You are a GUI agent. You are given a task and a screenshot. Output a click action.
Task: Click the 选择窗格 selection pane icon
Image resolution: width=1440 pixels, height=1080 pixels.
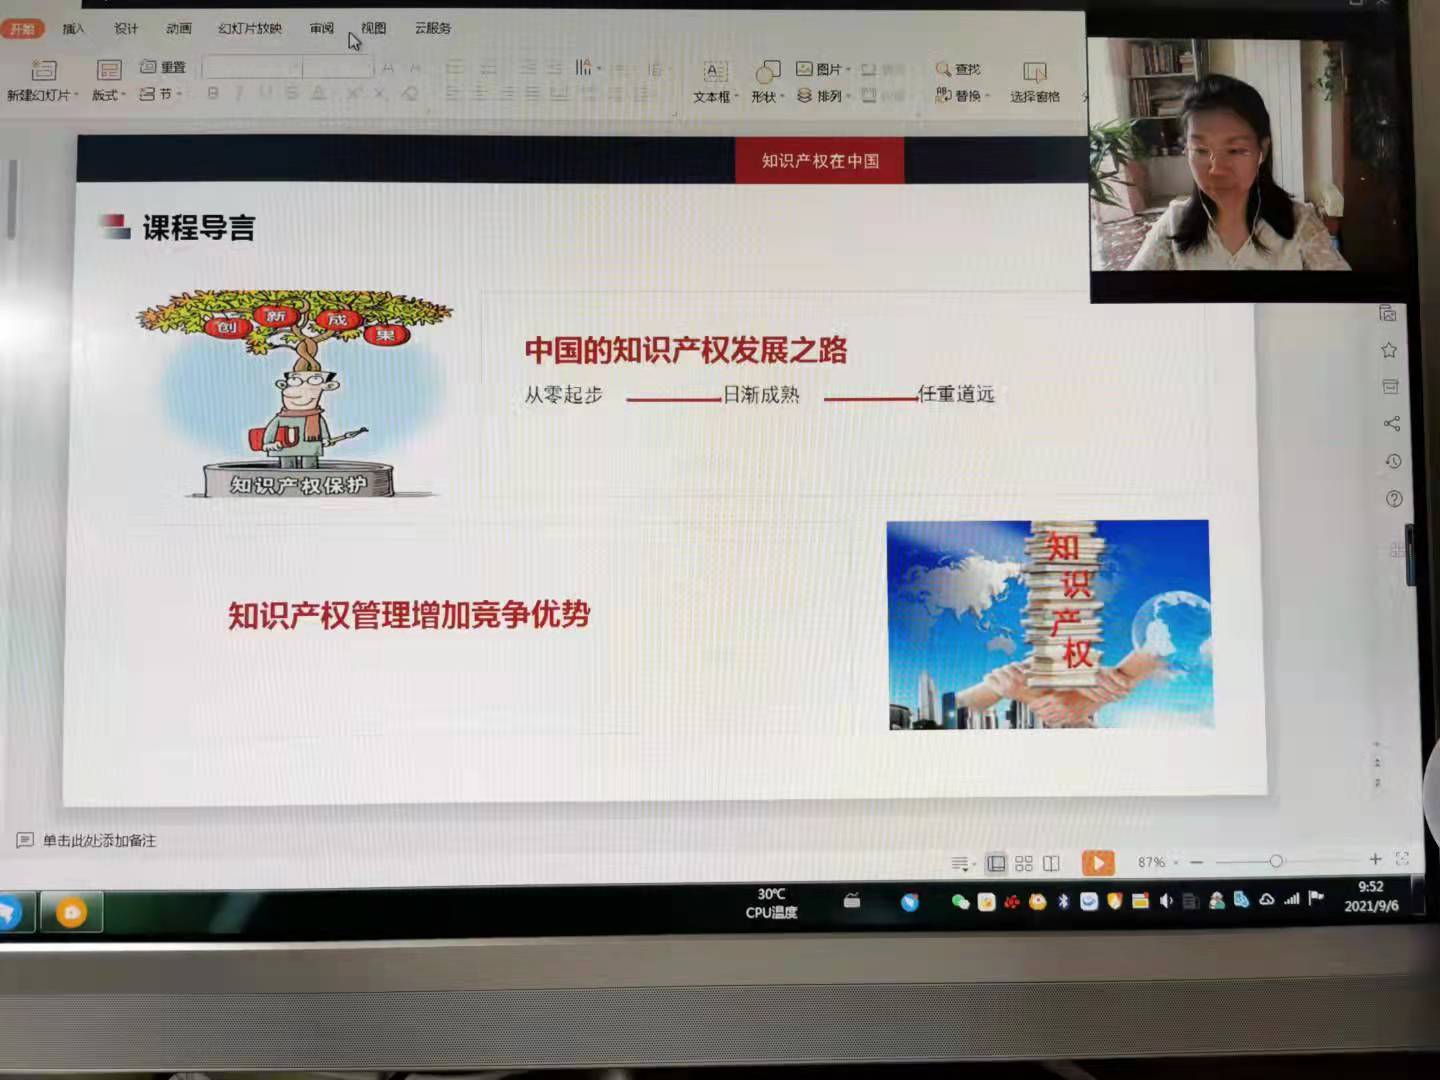[1034, 81]
